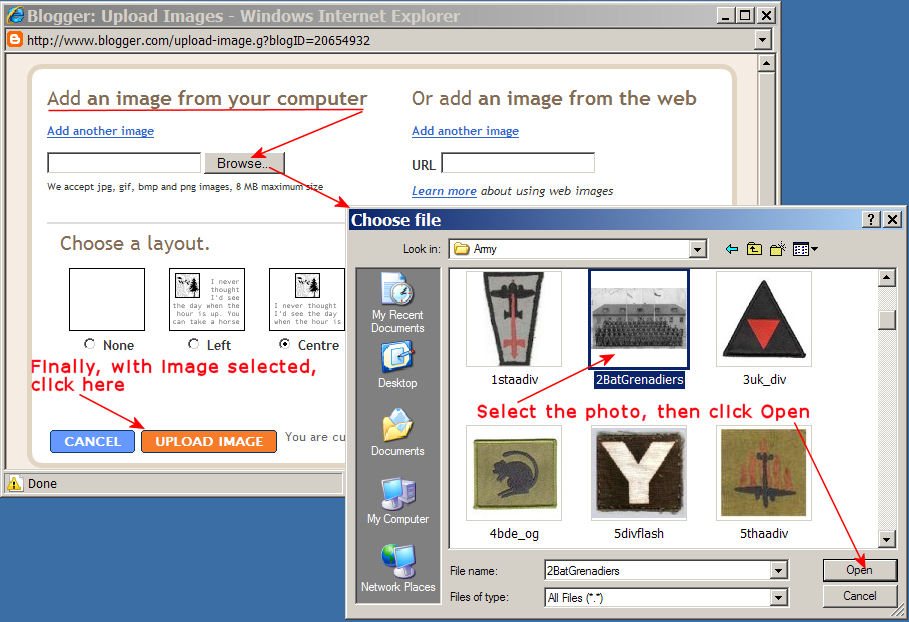Screen dimensions: 909x622
Task: Click the browser address URL text
Action: (x=198, y=41)
